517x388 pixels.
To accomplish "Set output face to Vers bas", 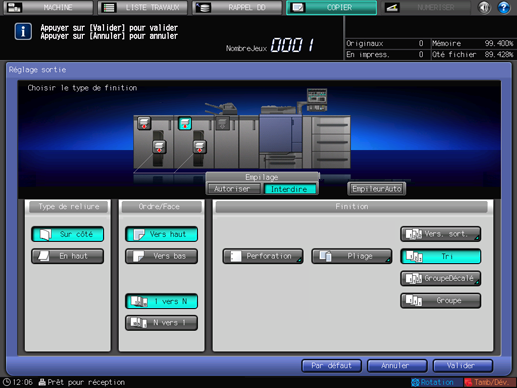I will click(x=161, y=256).
